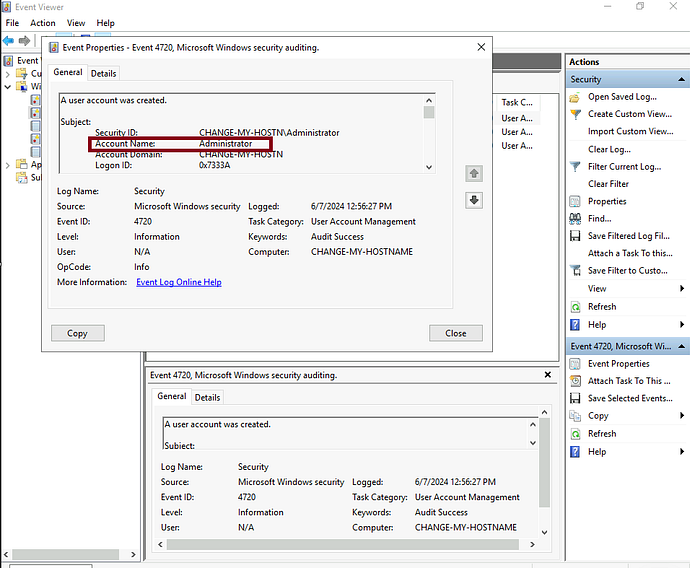Click the Save Selected Events floppy icon

(575, 398)
